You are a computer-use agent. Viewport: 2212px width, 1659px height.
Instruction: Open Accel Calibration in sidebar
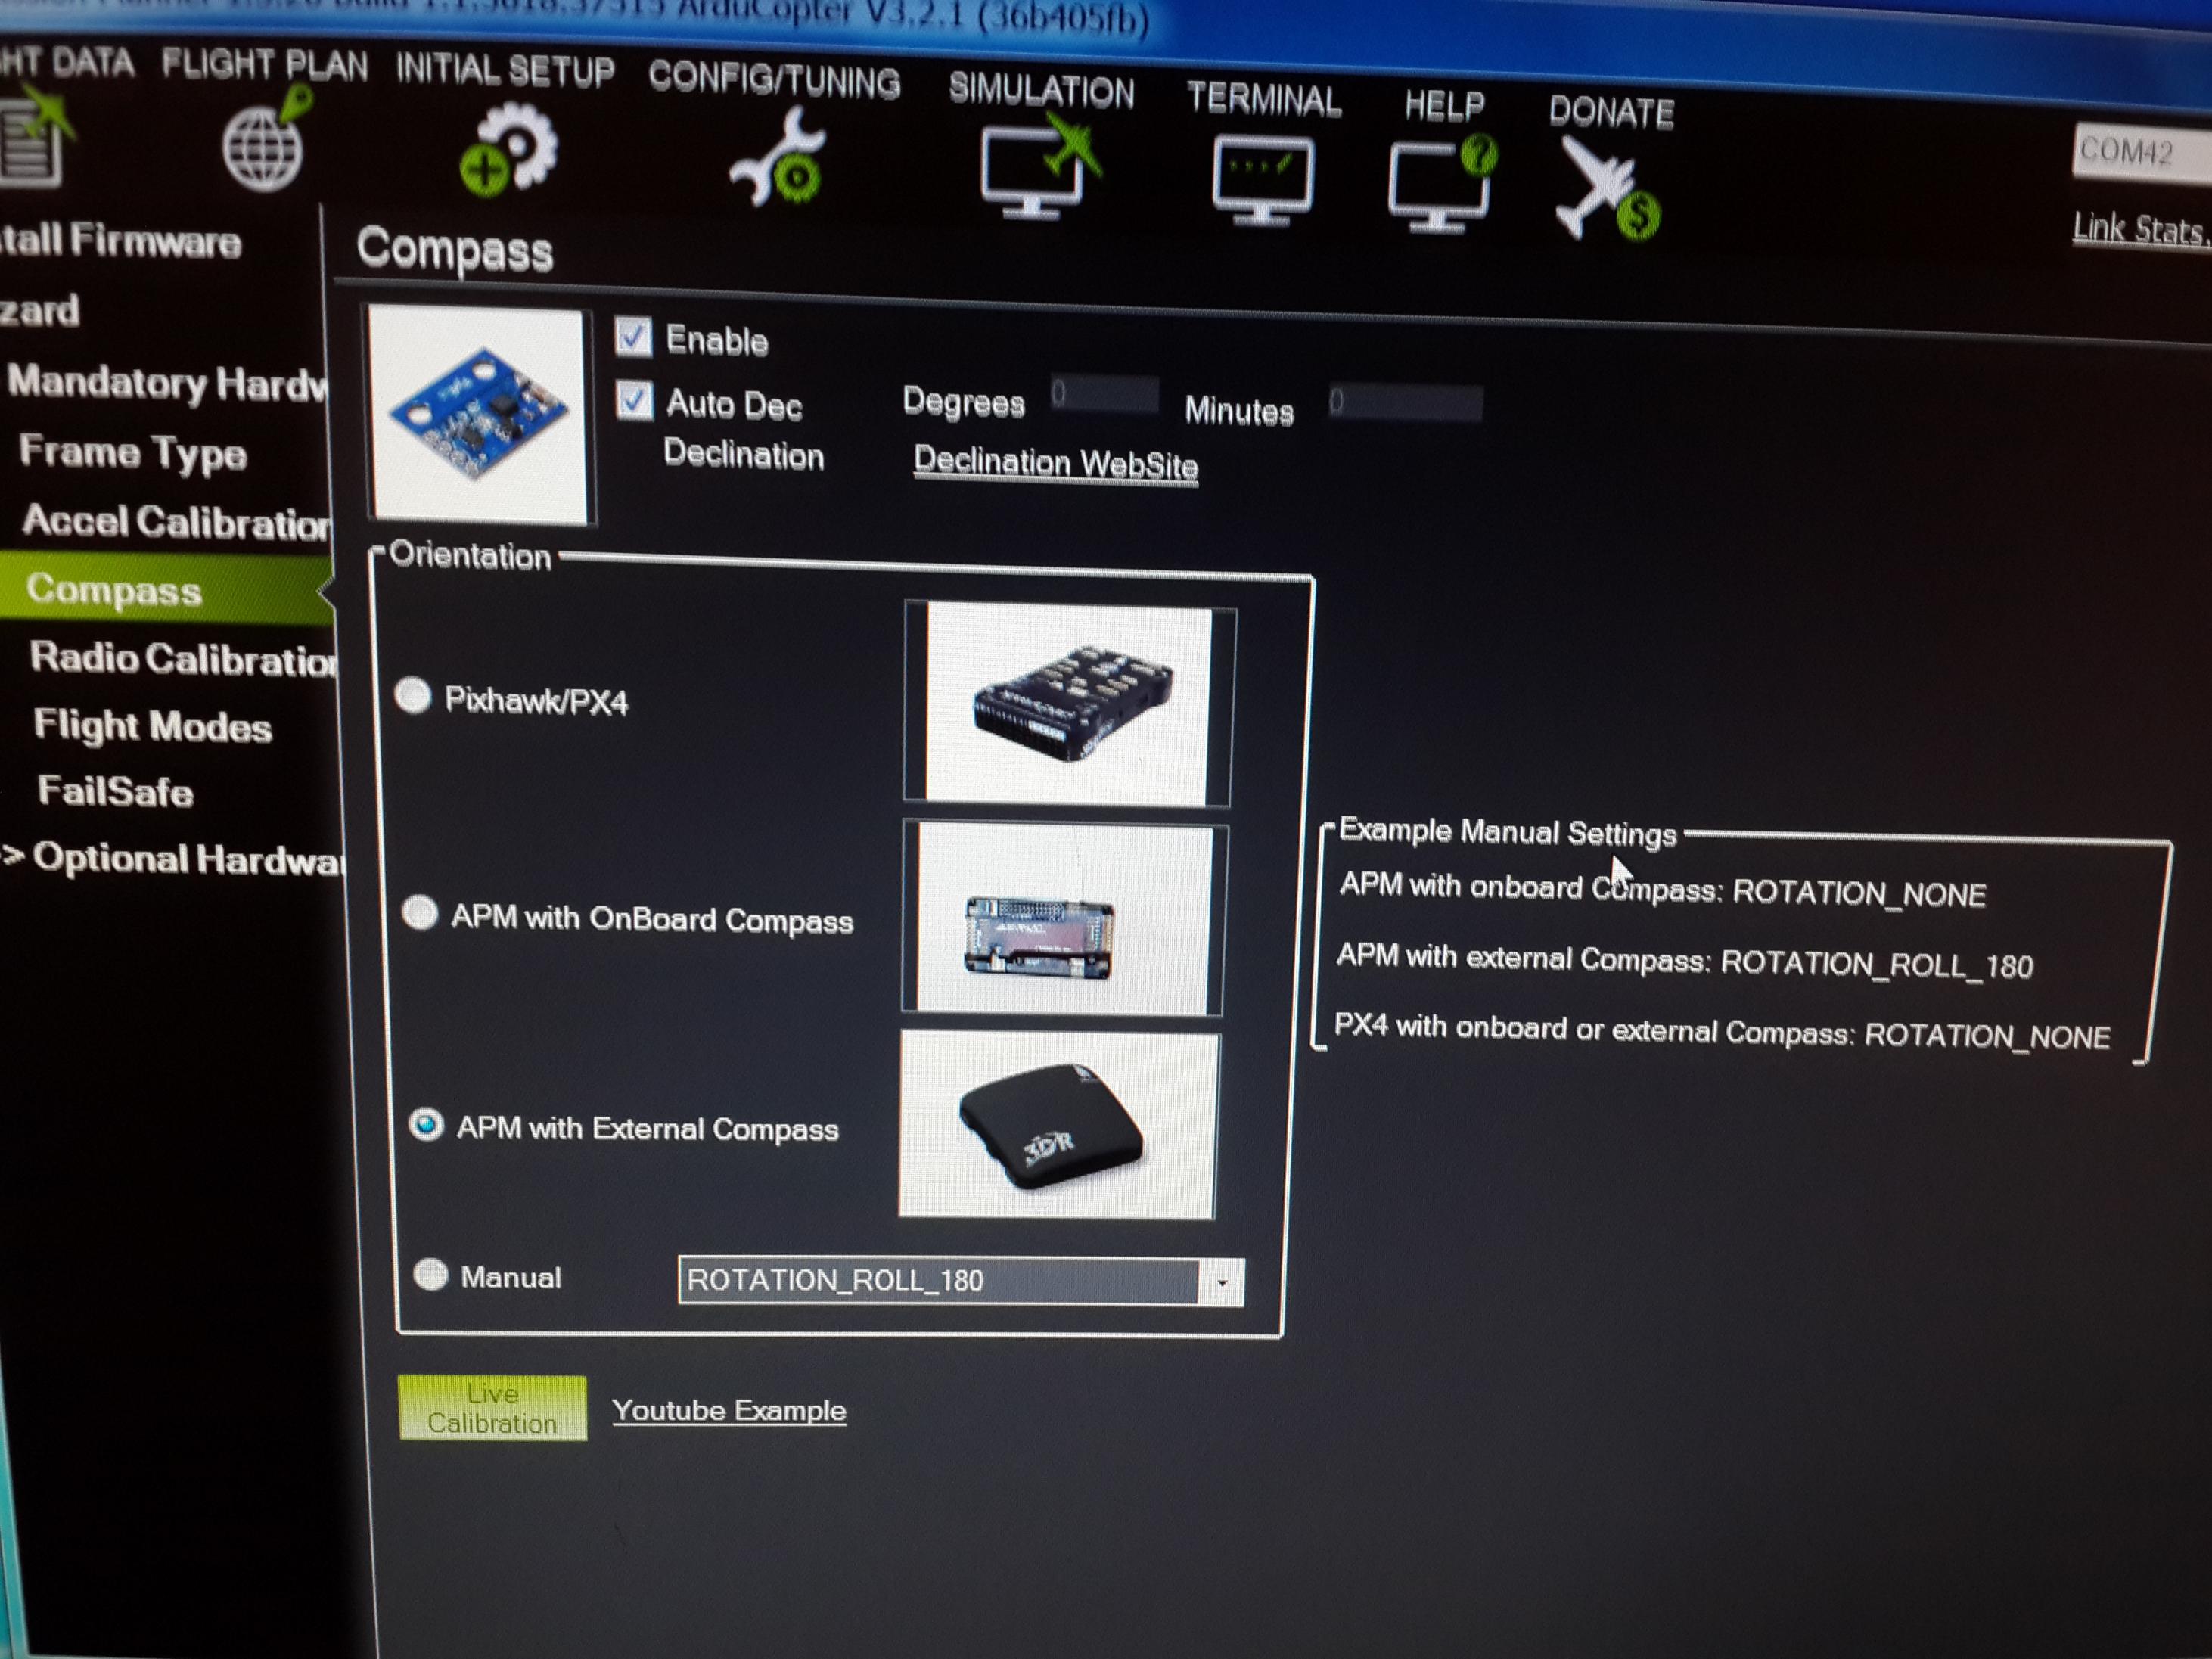coord(176,522)
